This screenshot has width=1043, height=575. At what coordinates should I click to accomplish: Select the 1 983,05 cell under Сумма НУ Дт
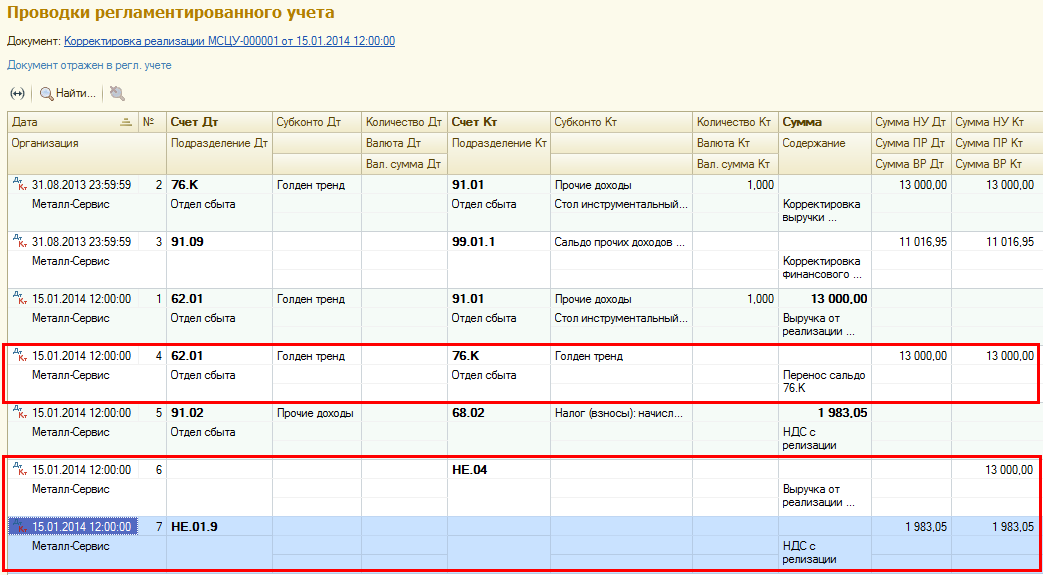click(x=911, y=527)
